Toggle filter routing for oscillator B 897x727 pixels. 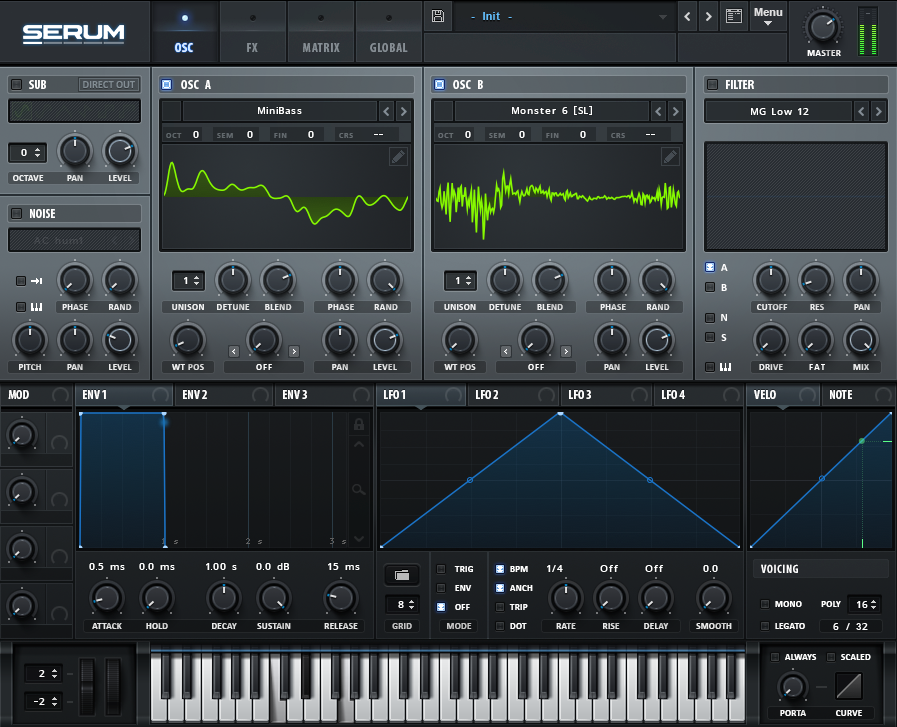coord(710,287)
